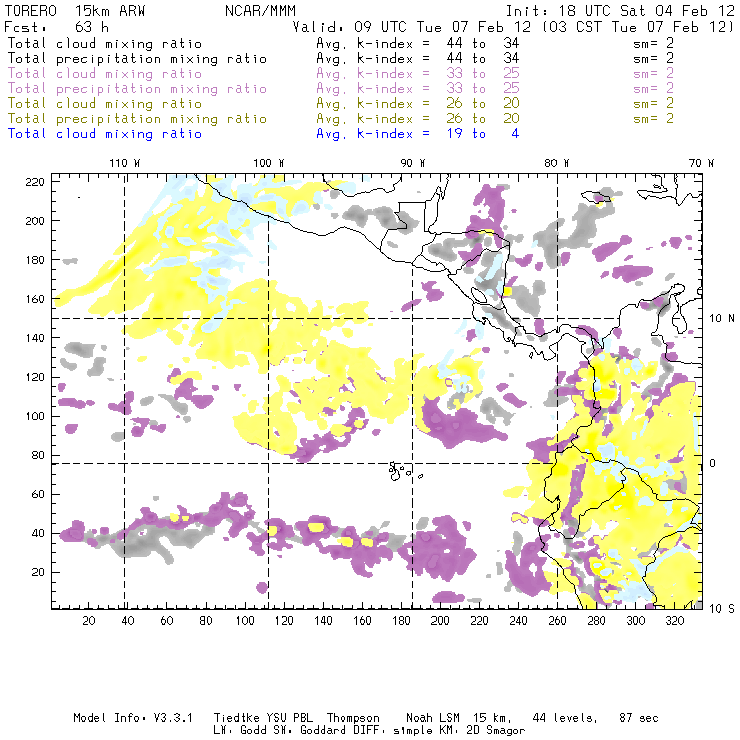Click the "sm= 2" value in the top black legend row
The height and width of the screenshot is (740, 740).
click(653, 43)
